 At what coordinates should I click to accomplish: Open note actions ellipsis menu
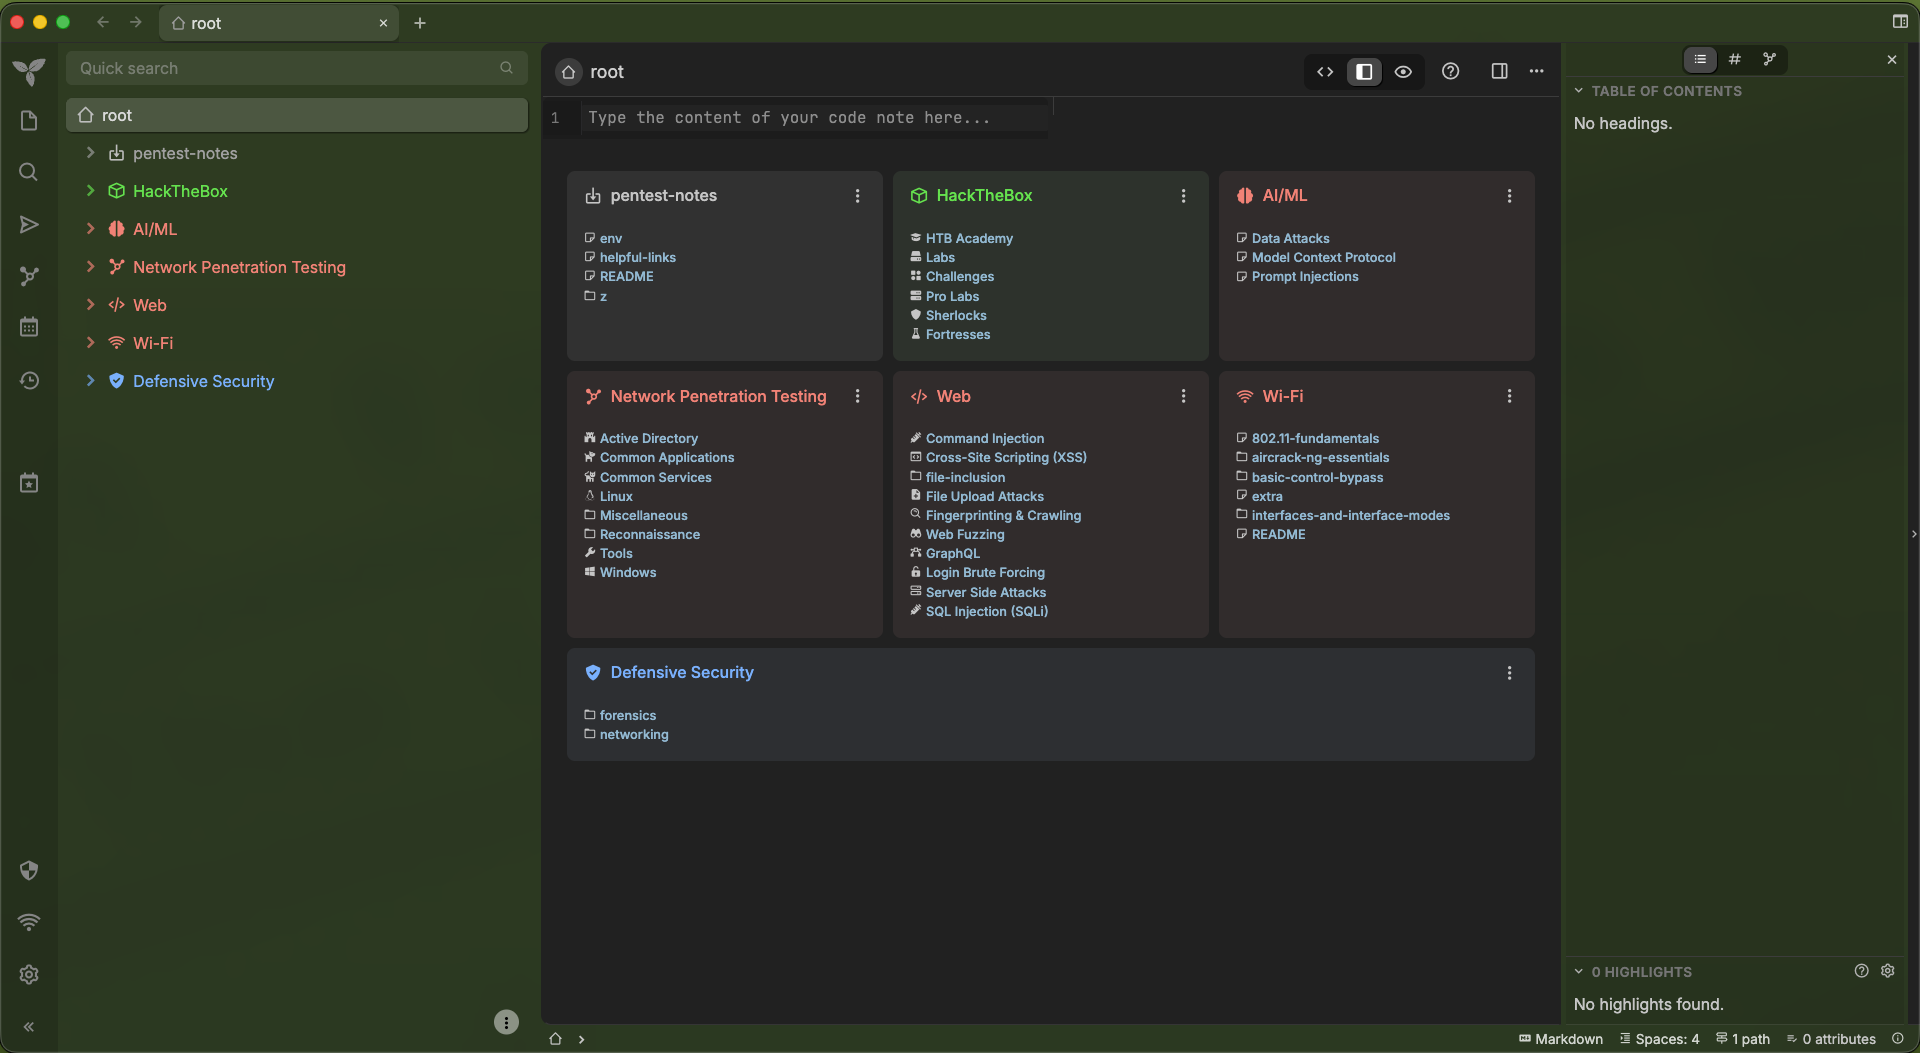tap(1536, 71)
